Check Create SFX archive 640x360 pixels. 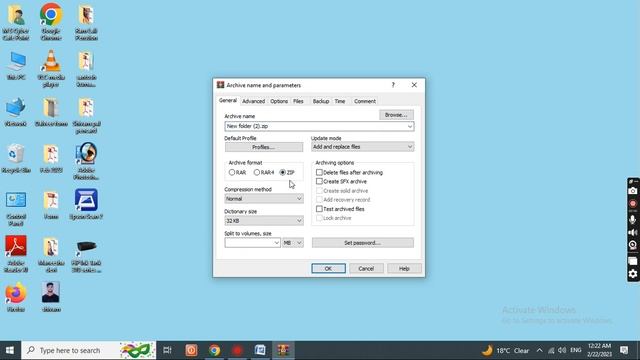pyautogui.click(x=319, y=182)
